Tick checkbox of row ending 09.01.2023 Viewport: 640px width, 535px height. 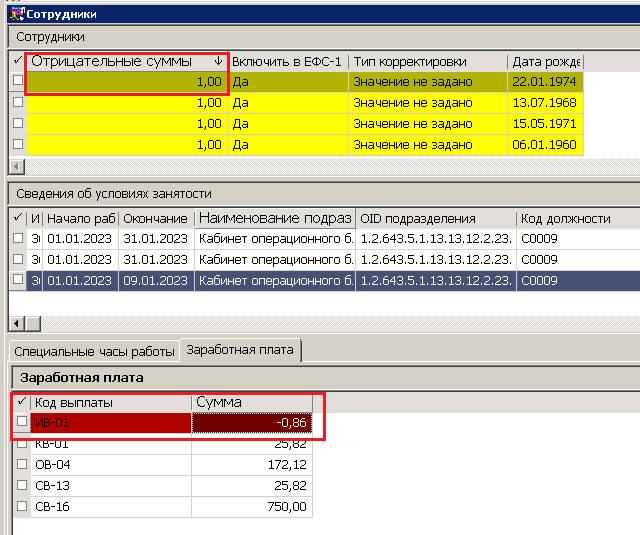click(x=18, y=280)
